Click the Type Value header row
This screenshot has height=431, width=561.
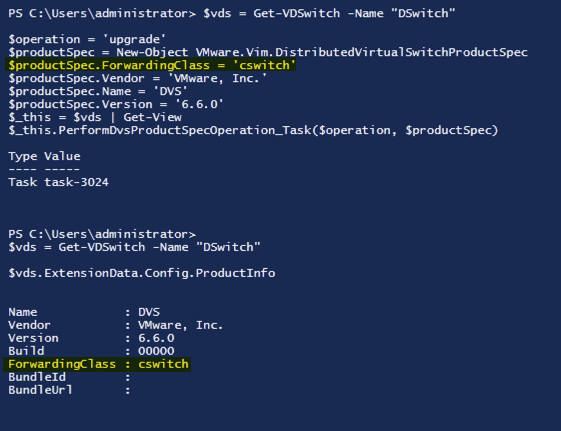(44, 156)
